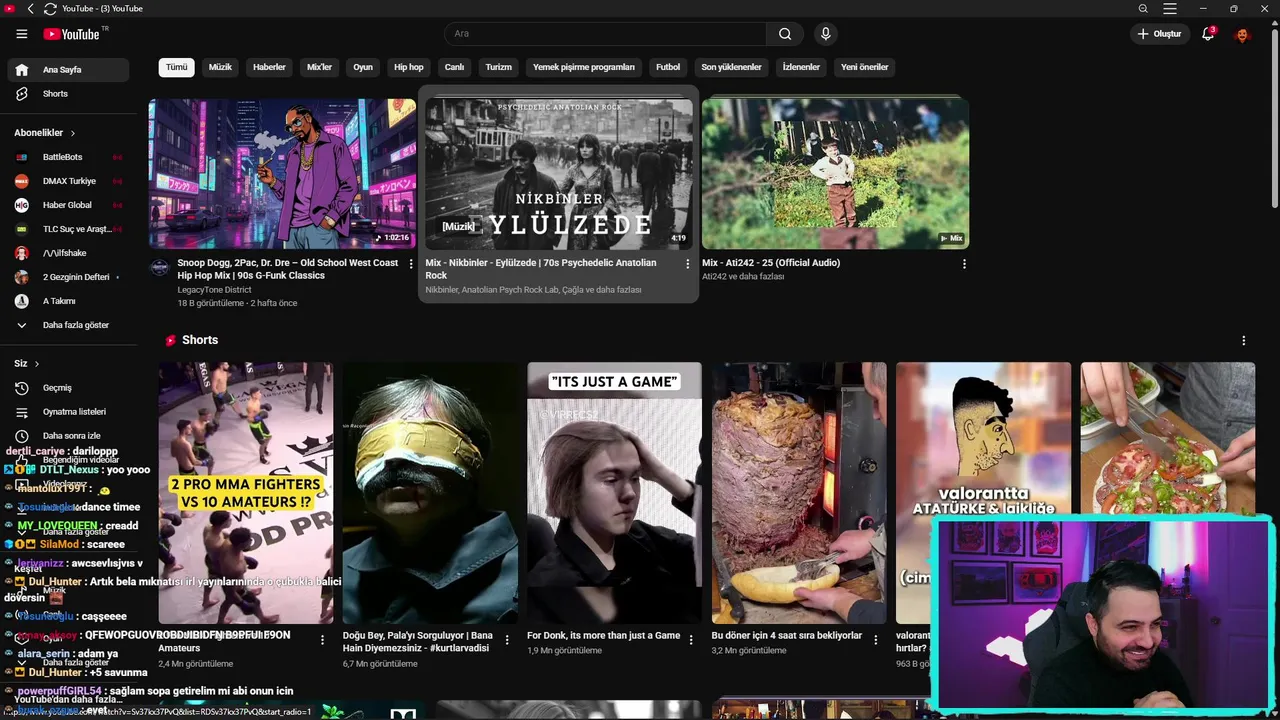Click Bu döner için 4 saat sıra bekliyorlar title
The width and height of the screenshot is (1280, 720).
tap(787, 636)
